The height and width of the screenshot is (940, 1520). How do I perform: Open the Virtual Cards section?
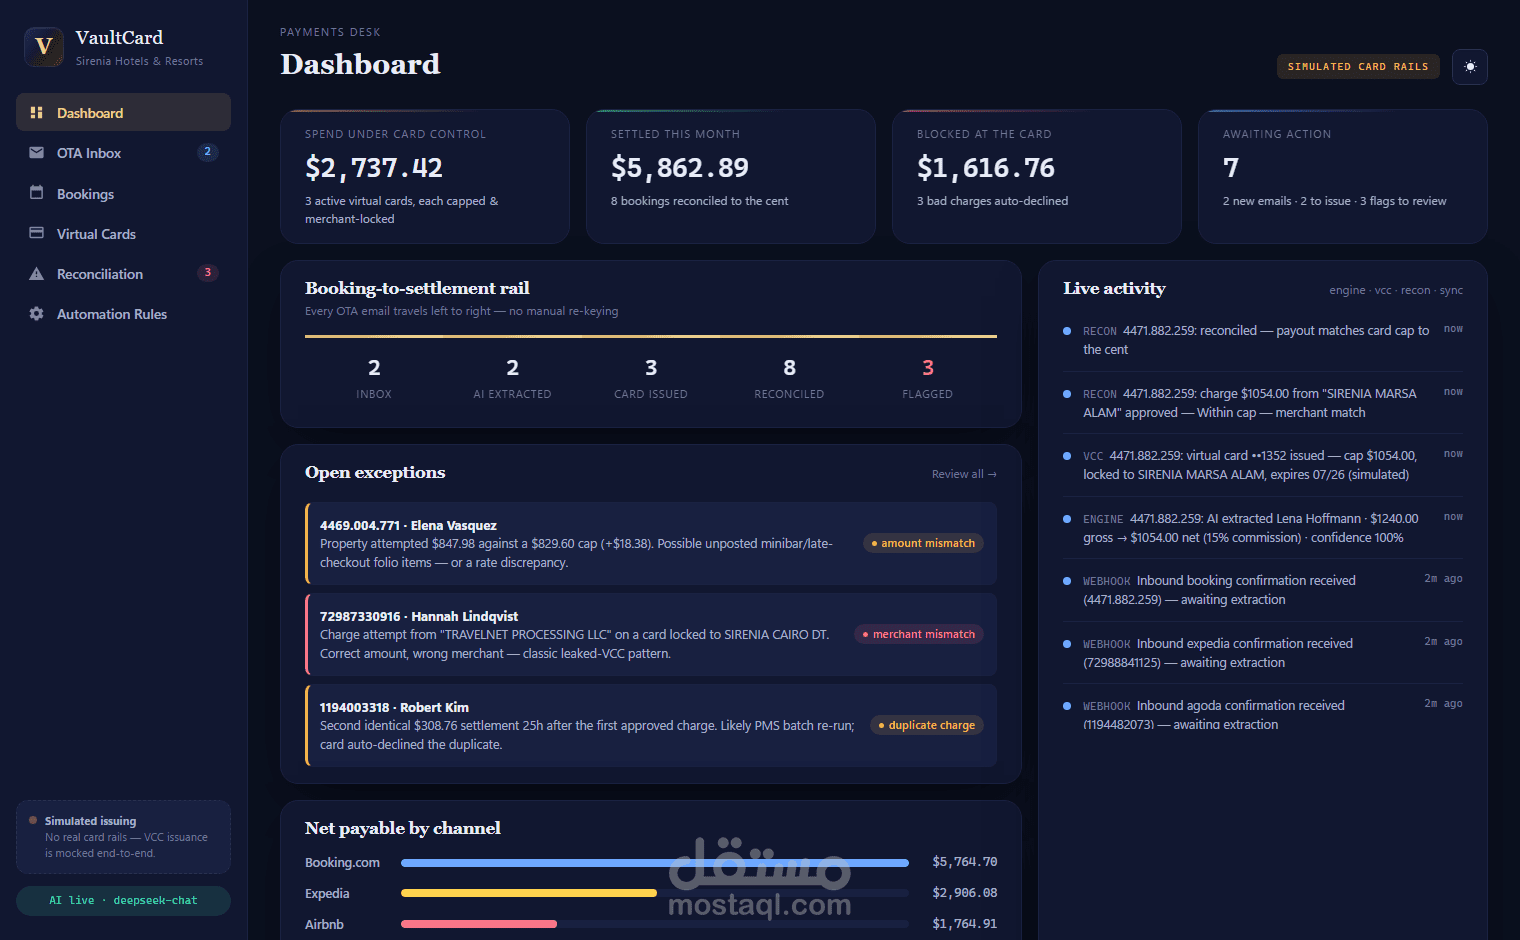point(123,234)
